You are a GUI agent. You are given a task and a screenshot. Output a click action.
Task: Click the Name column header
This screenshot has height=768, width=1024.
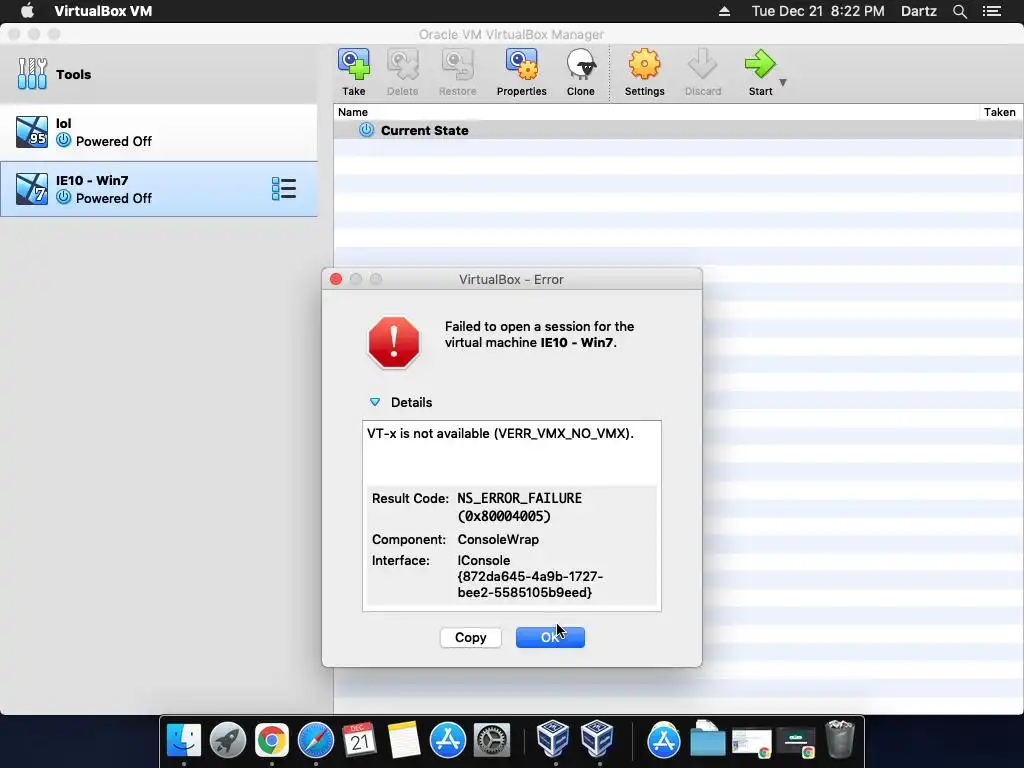tap(353, 112)
